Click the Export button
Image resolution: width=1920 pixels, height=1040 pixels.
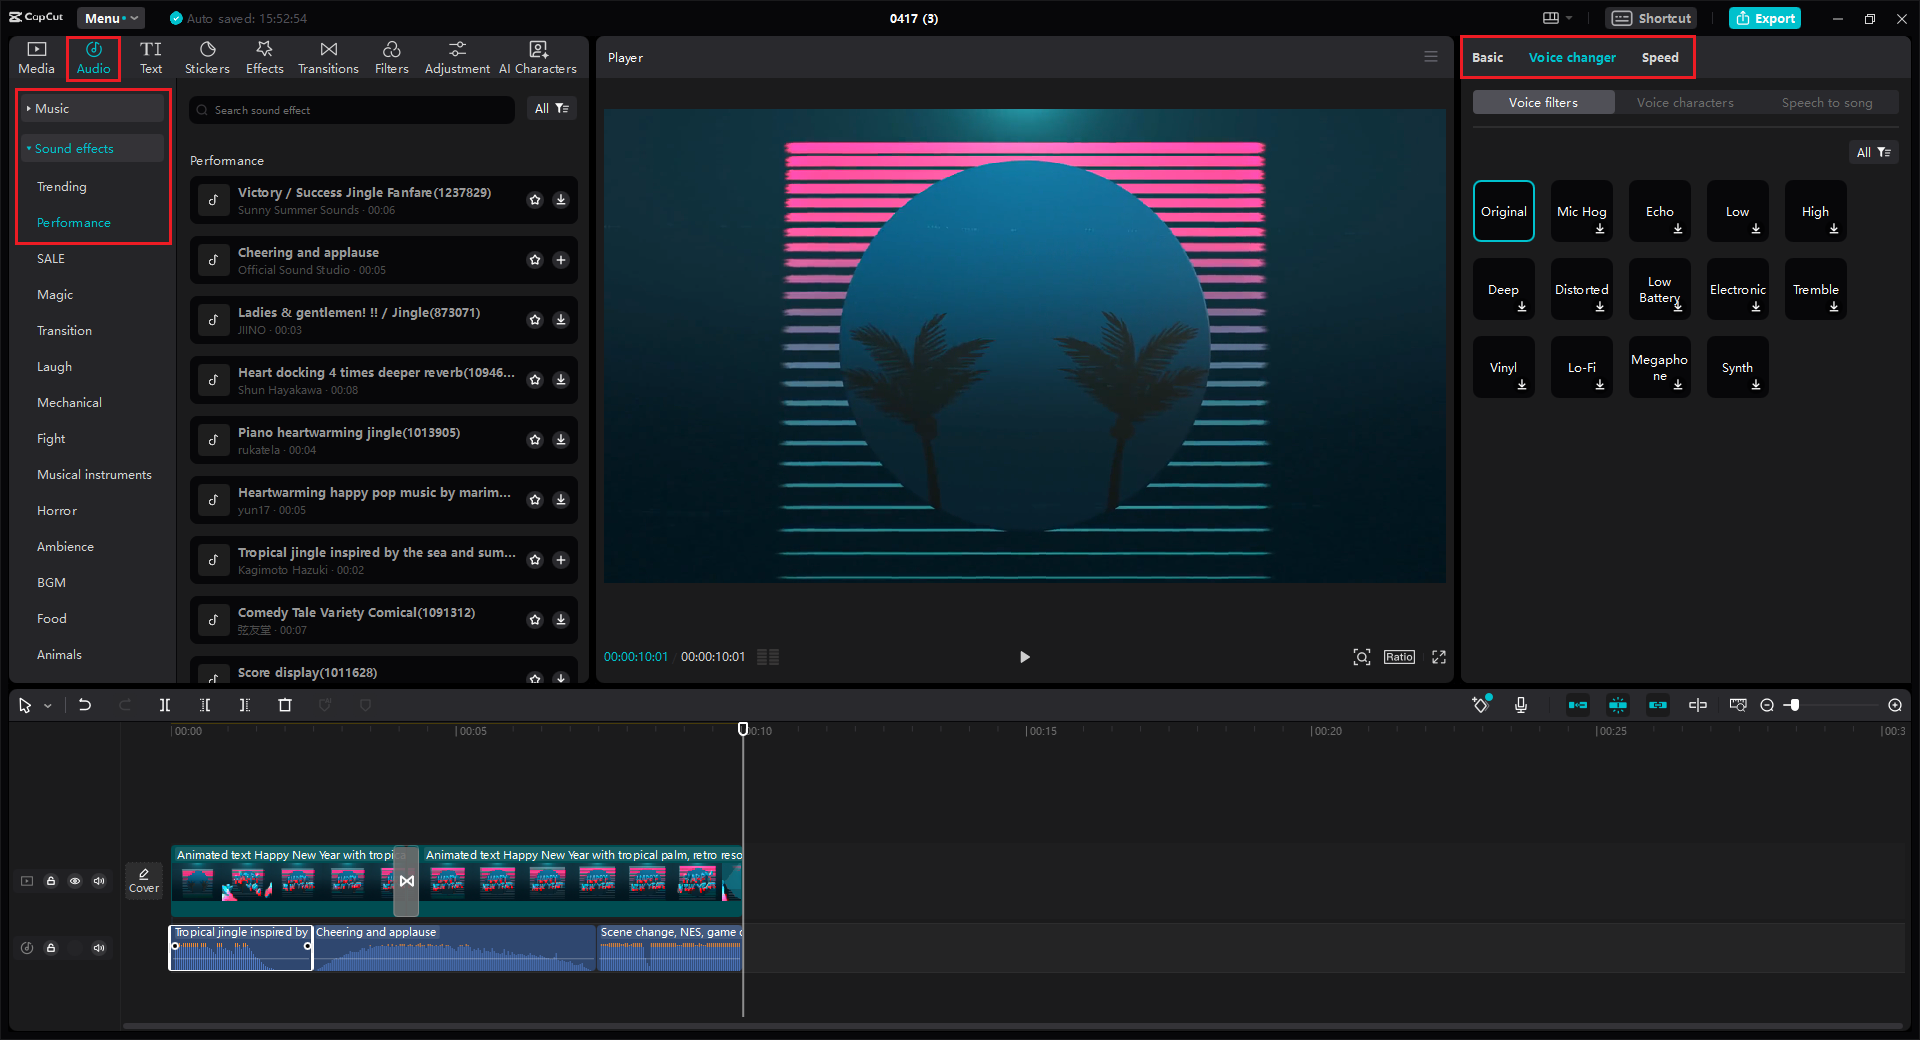[1764, 17]
